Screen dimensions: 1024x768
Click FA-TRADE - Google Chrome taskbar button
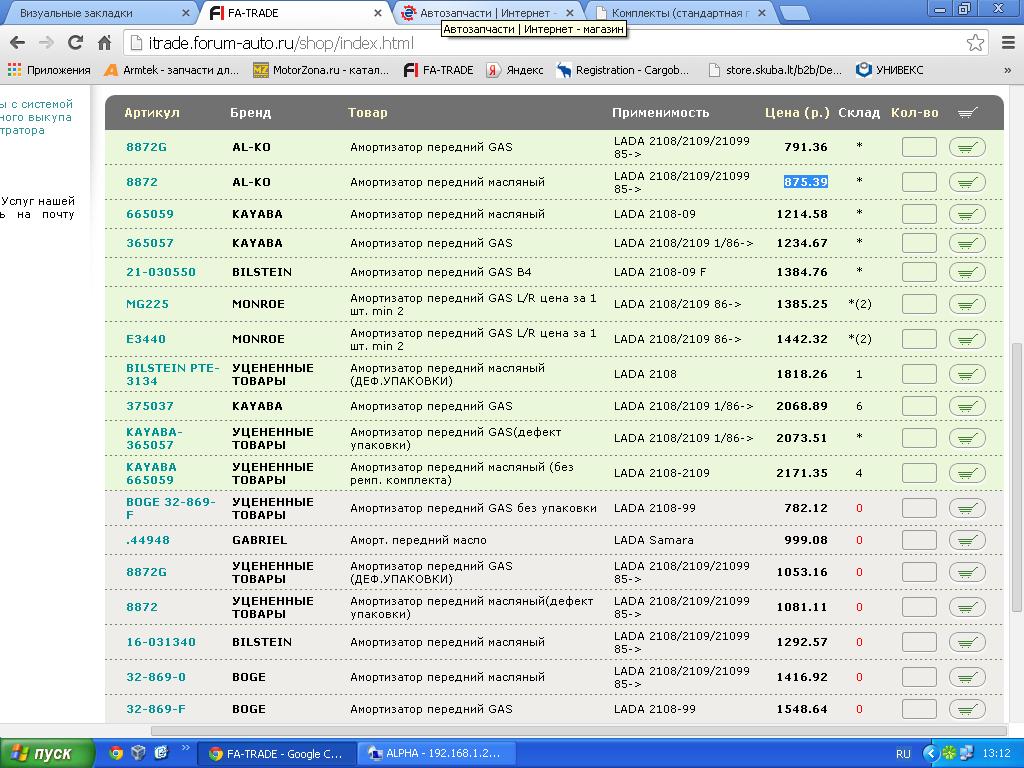point(277,754)
